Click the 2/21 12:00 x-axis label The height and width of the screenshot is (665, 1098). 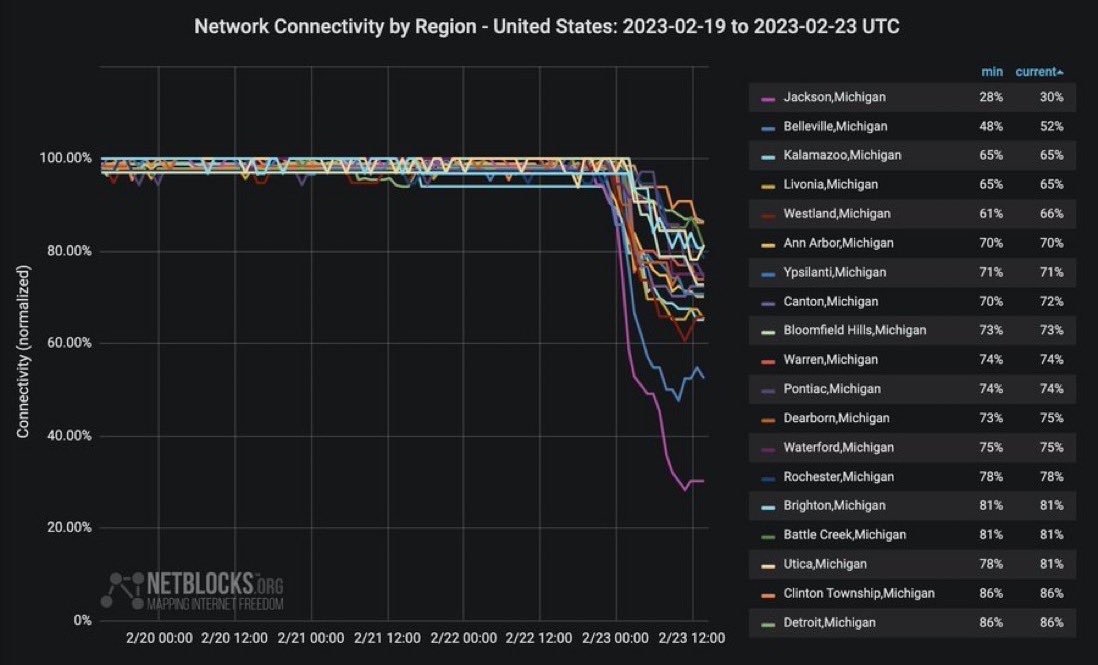click(387, 638)
